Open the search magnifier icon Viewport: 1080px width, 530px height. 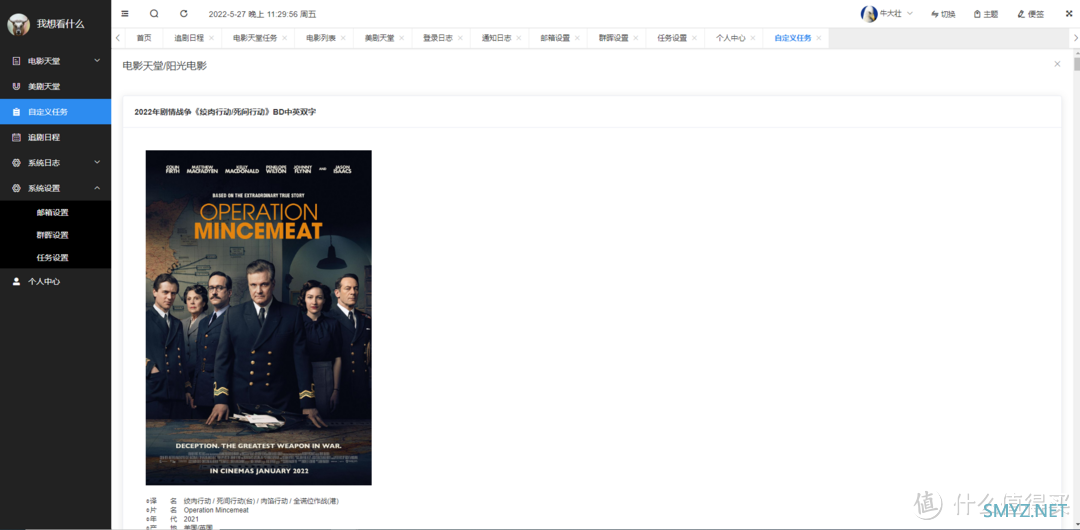[154, 13]
